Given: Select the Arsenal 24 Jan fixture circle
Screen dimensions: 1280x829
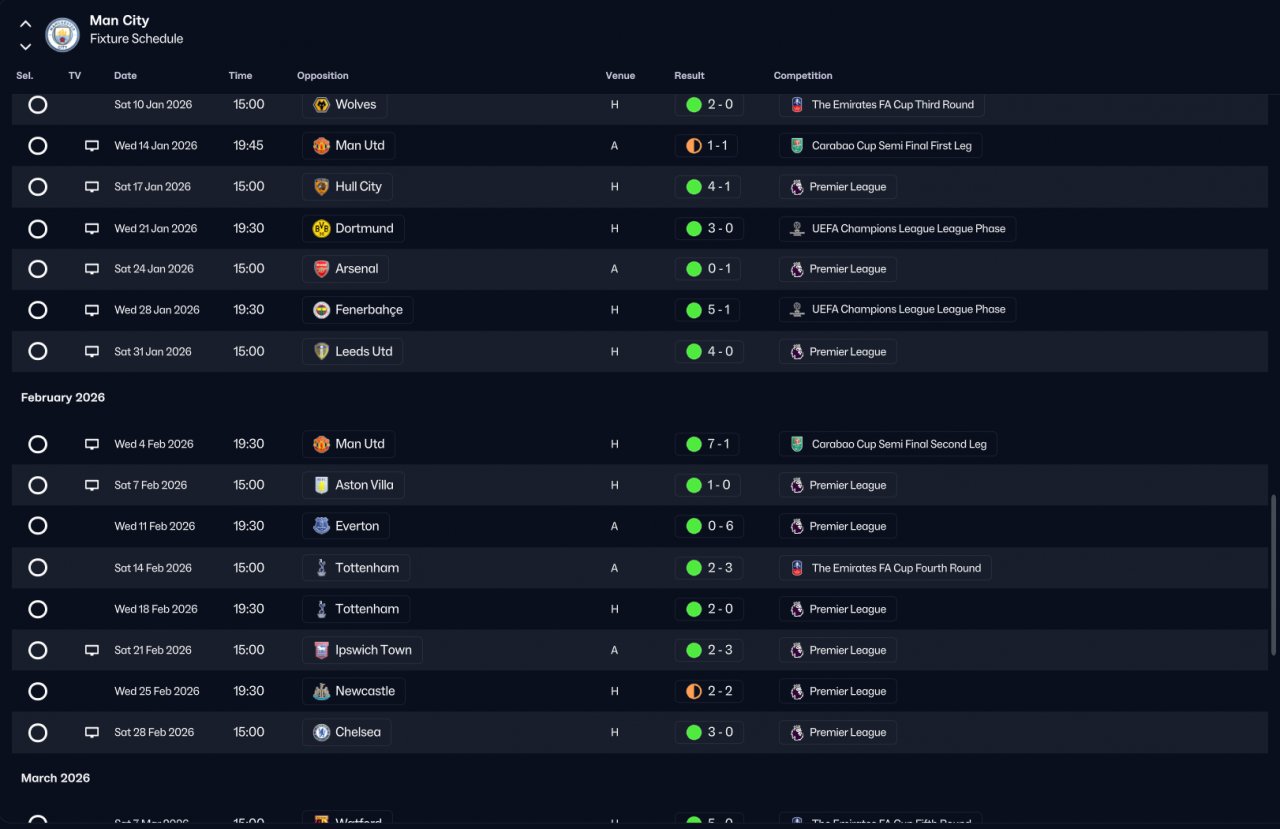Looking at the screenshot, I should pyautogui.click(x=38, y=269).
